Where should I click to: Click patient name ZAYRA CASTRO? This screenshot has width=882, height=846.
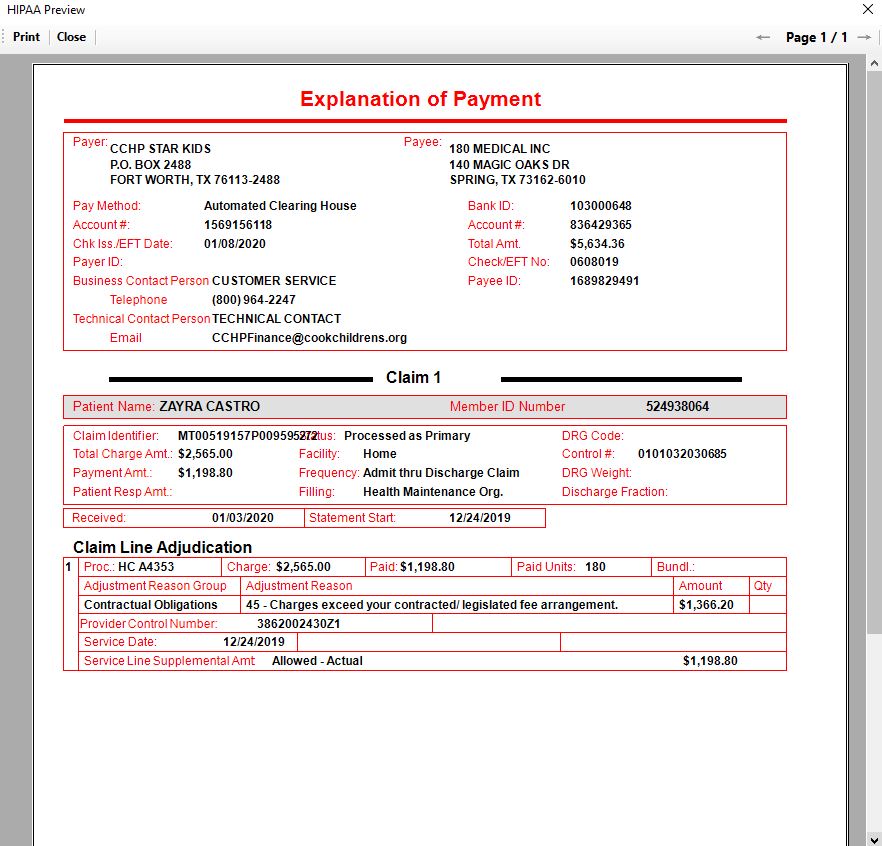pos(209,407)
